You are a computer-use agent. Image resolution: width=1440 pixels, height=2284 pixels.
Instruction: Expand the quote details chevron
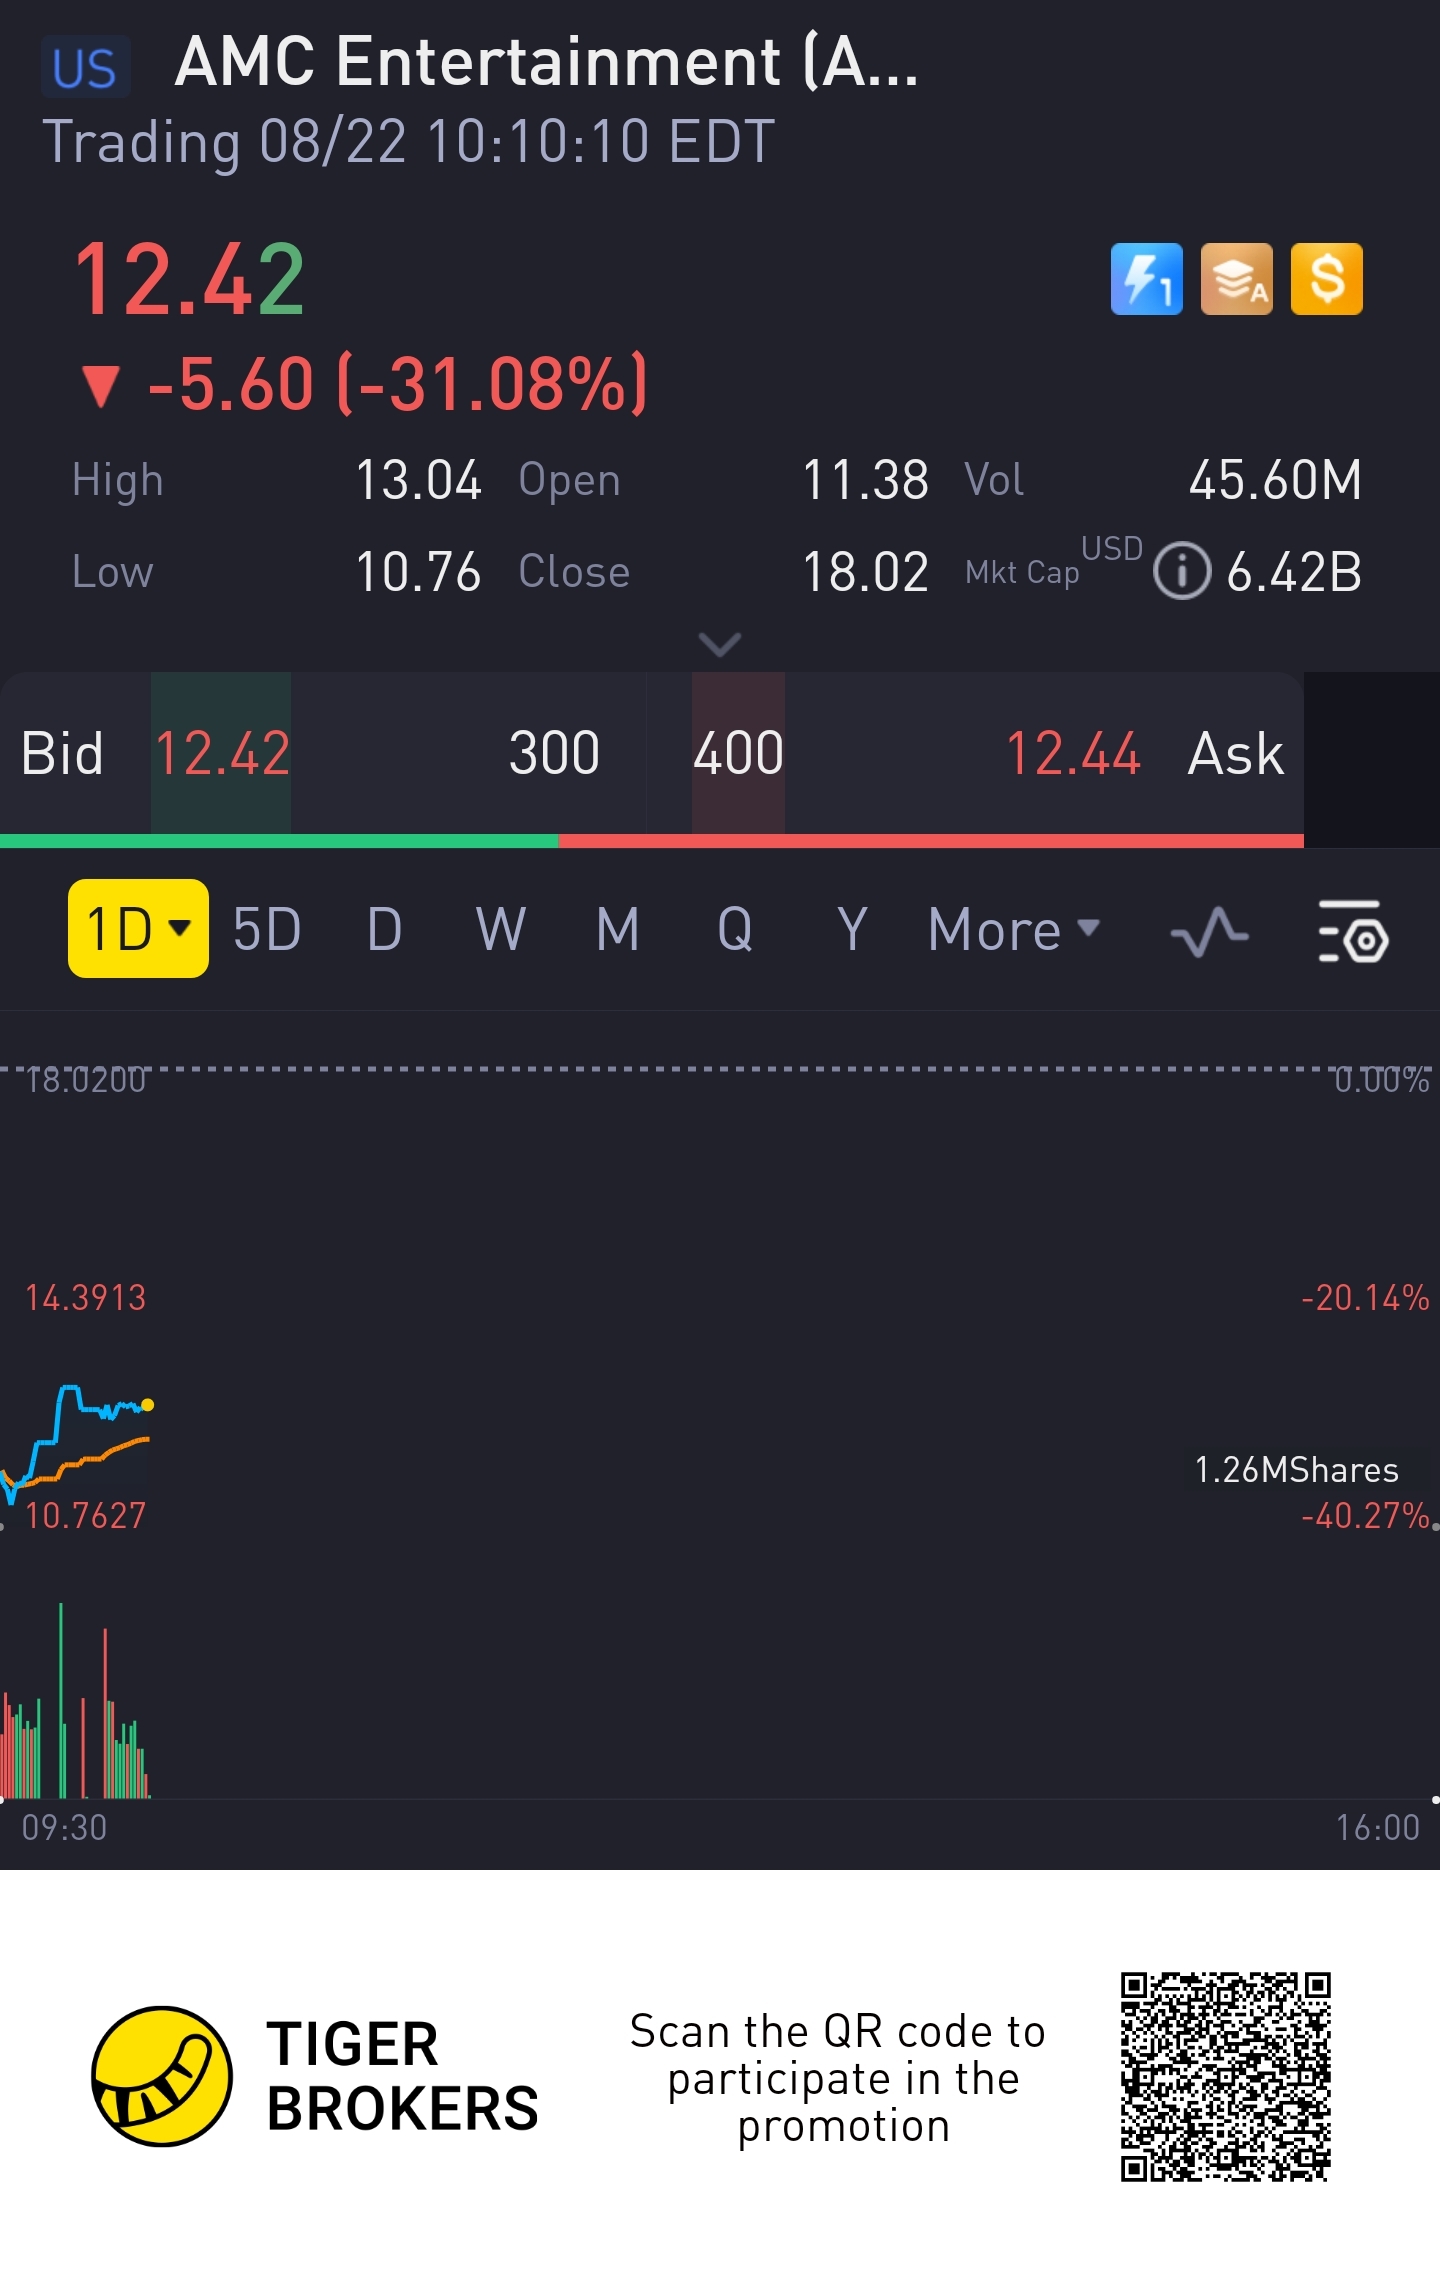tap(719, 644)
